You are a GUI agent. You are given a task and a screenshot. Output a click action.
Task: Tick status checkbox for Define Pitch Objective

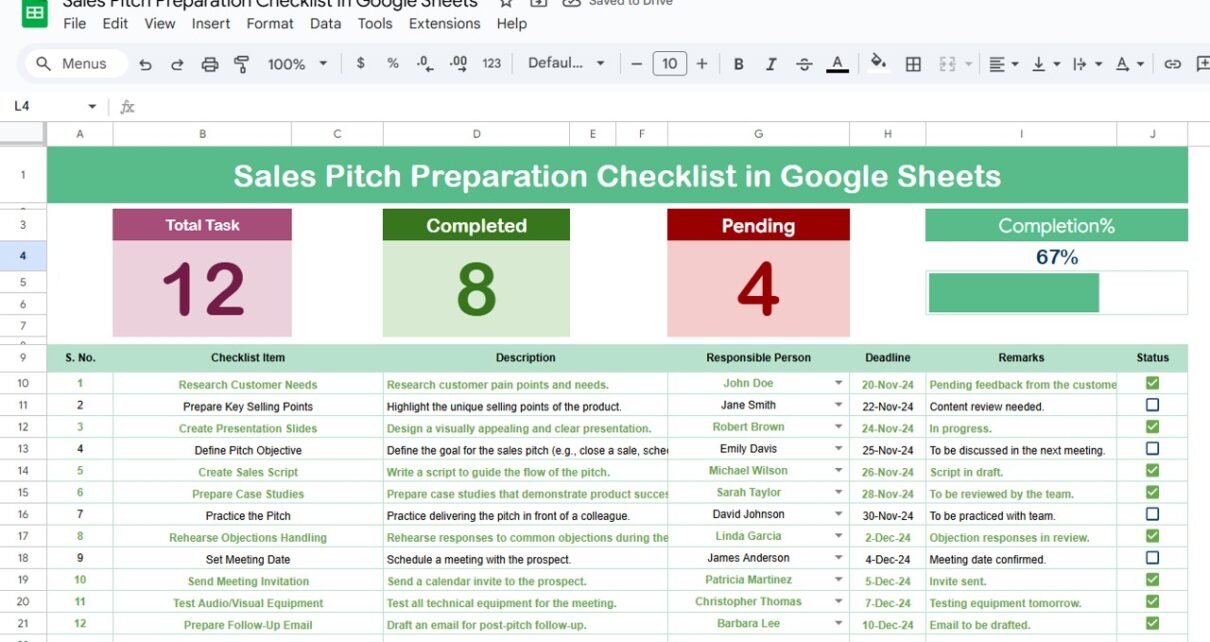tap(1152, 449)
